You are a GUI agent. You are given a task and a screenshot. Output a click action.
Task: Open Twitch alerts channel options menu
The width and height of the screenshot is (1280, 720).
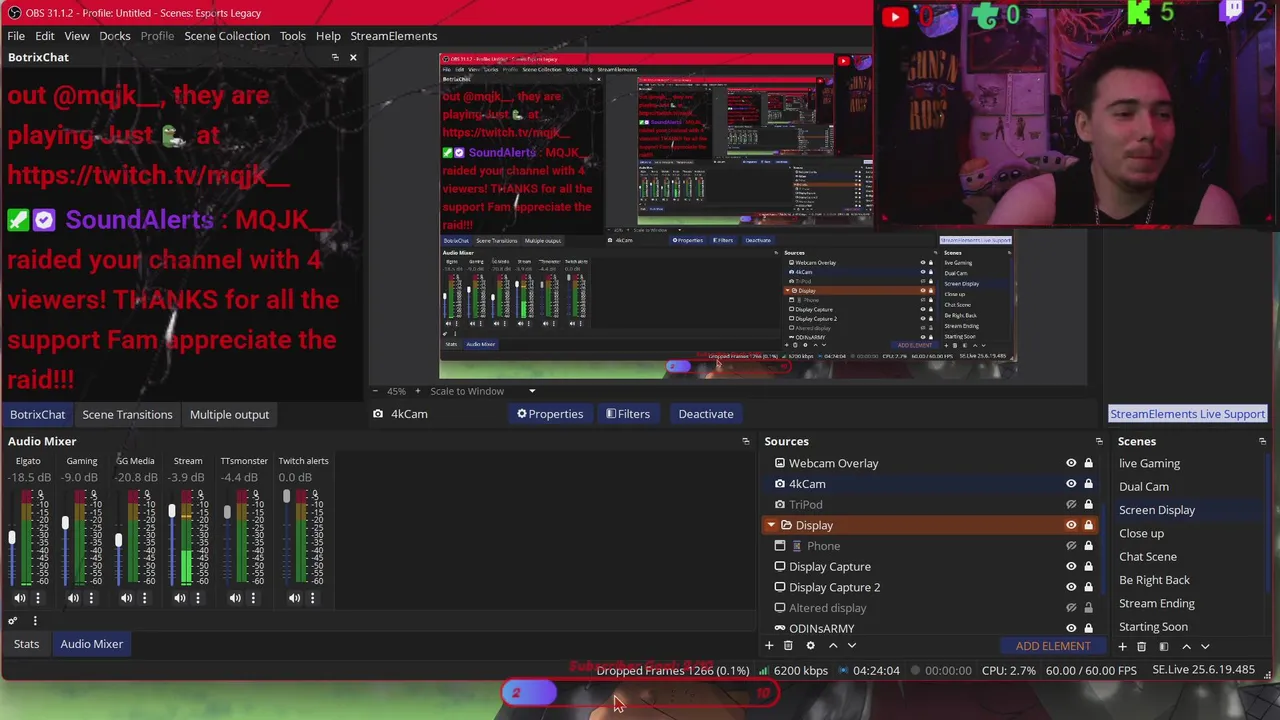pyautogui.click(x=312, y=598)
